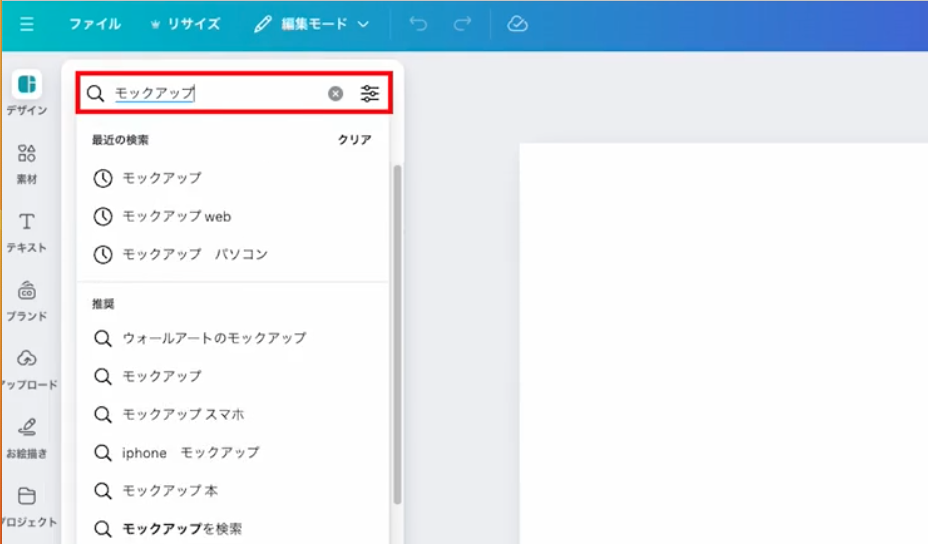
Task: Click the crown icon beside リサイズ
Action: [155, 24]
